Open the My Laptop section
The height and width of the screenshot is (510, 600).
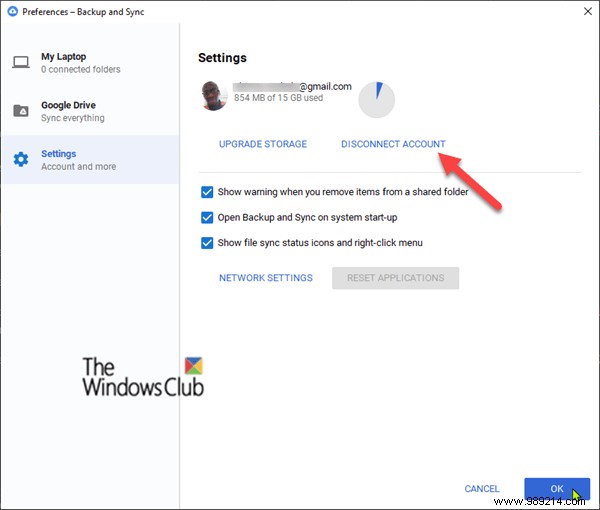coord(90,63)
